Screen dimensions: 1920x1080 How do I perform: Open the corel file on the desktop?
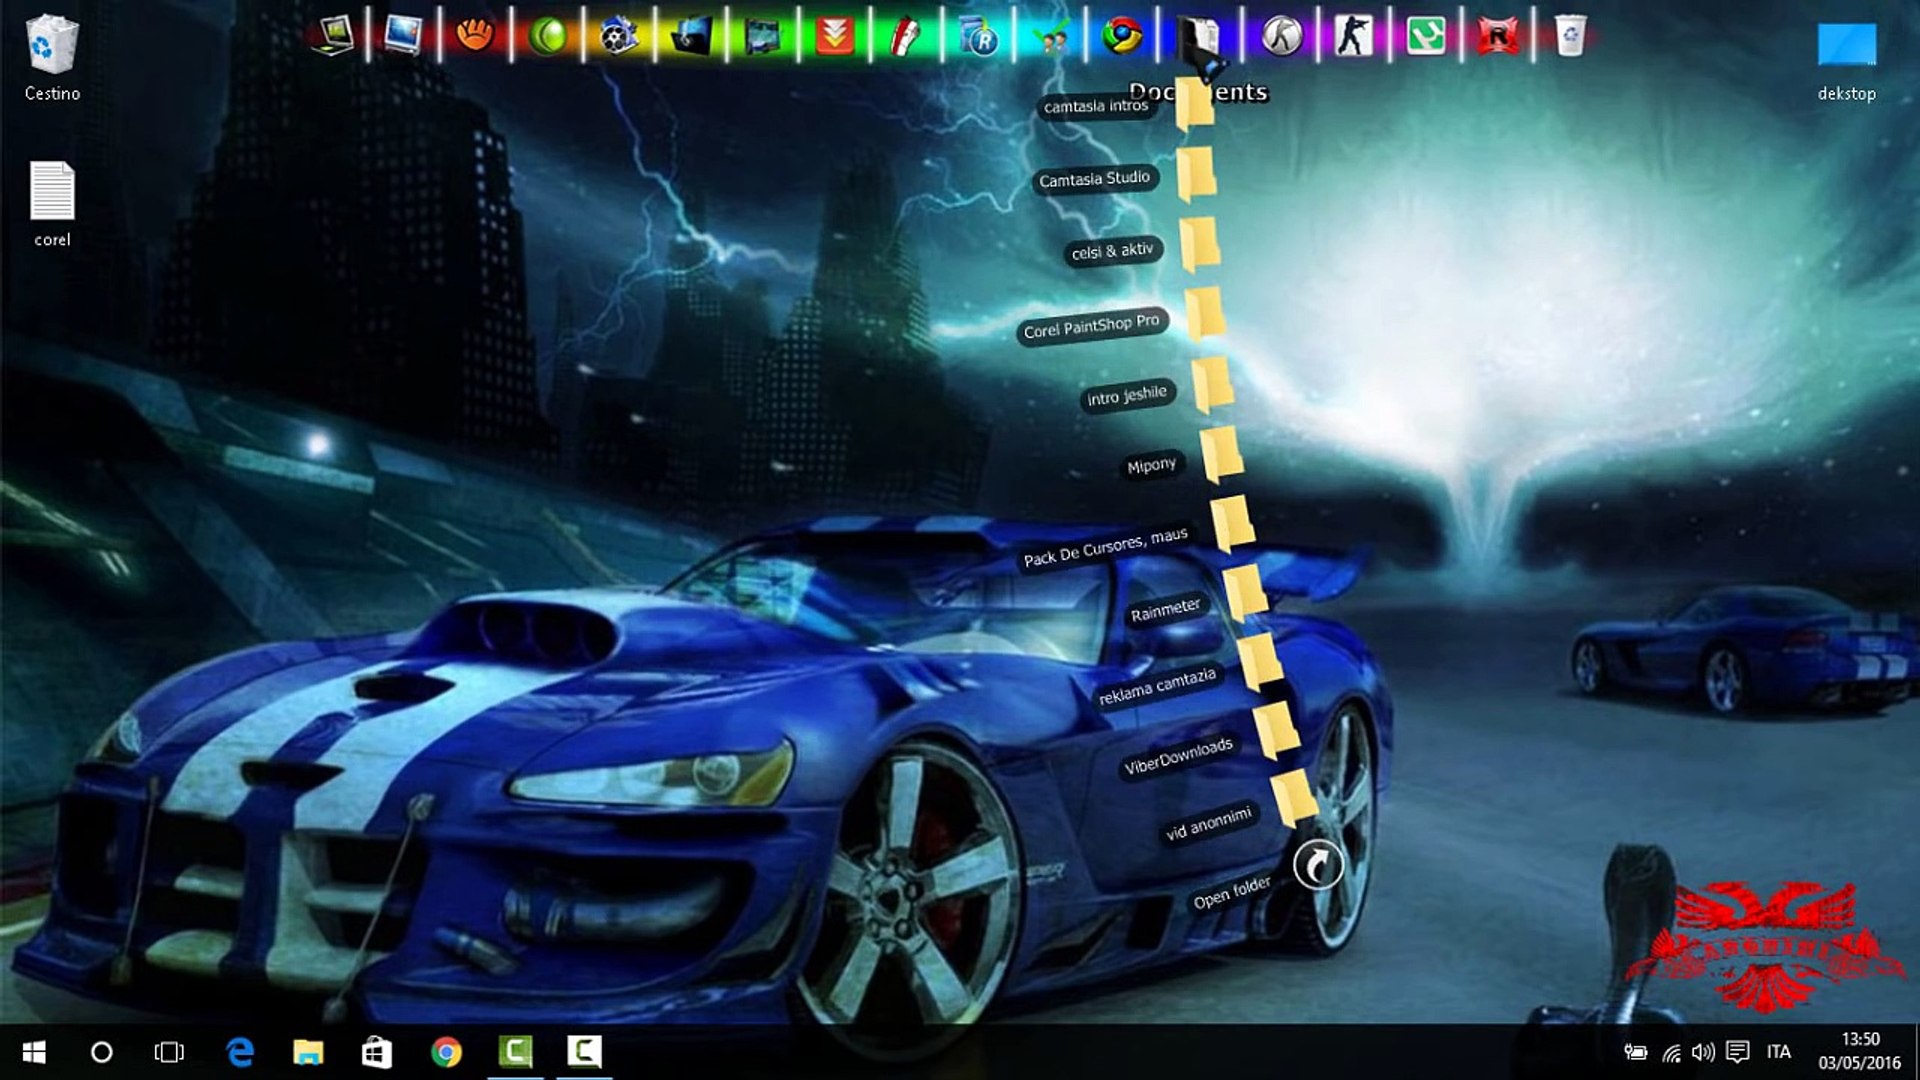pos(52,191)
